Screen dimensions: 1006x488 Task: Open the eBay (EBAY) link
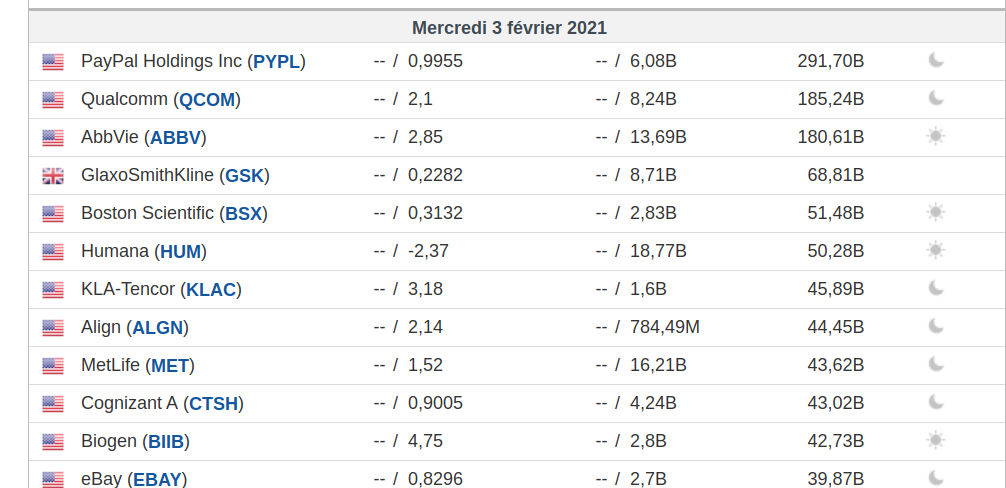click(x=133, y=479)
